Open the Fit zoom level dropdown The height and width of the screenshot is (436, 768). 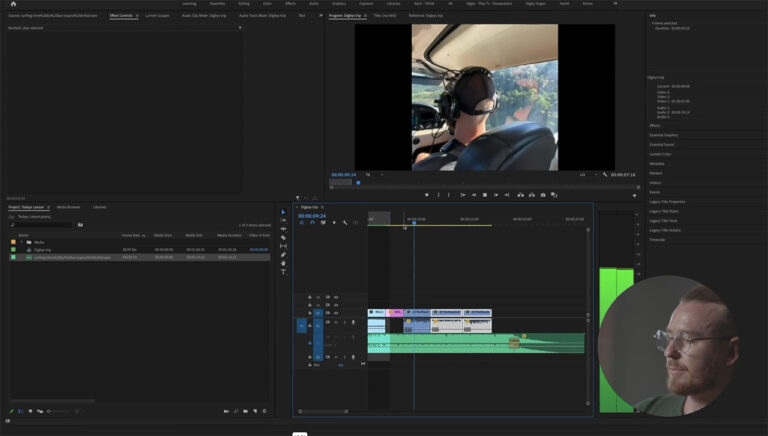(x=375, y=174)
